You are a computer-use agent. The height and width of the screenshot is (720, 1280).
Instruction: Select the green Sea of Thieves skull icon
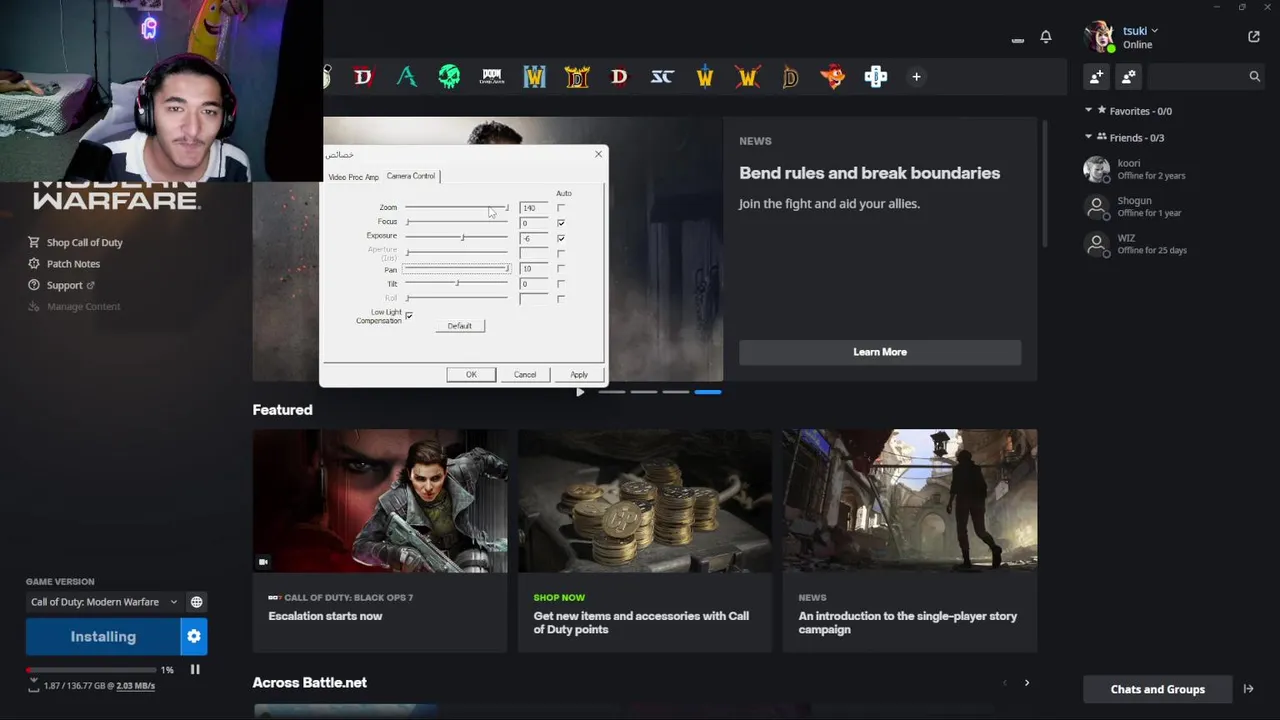click(x=449, y=77)
